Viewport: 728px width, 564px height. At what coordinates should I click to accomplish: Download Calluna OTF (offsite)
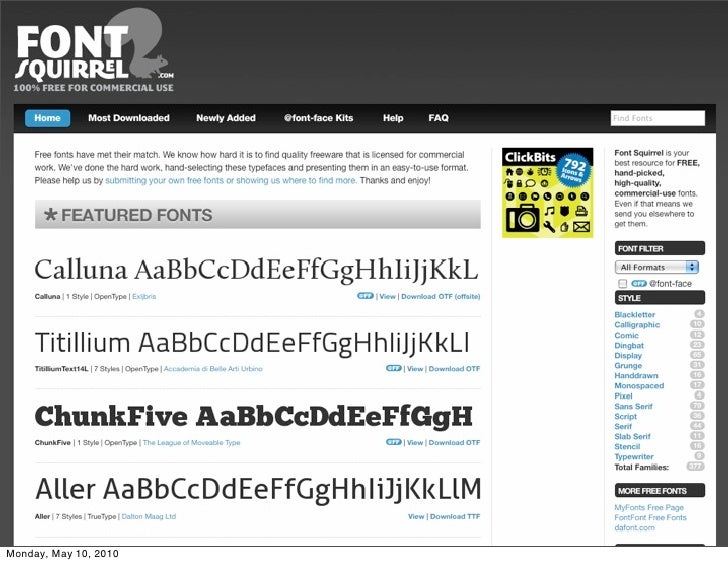click(x=441, y=296)
